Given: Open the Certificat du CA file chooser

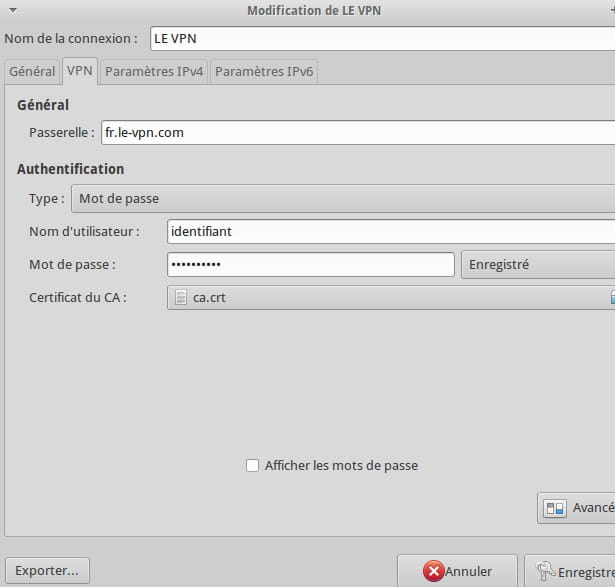Looking at the screenshot, I should 391,298.
